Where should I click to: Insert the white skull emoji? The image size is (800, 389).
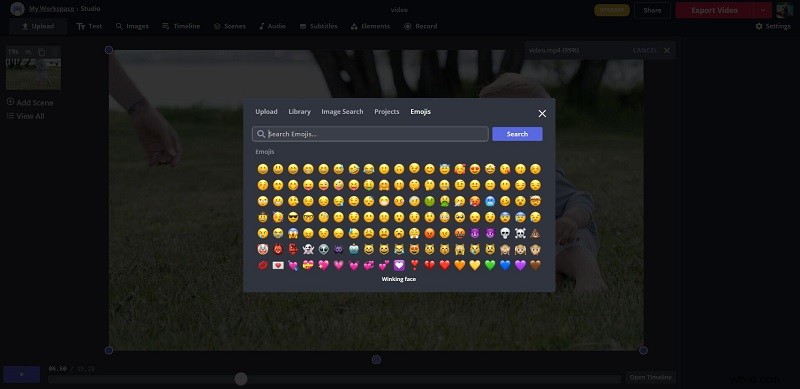click(505, 233)
